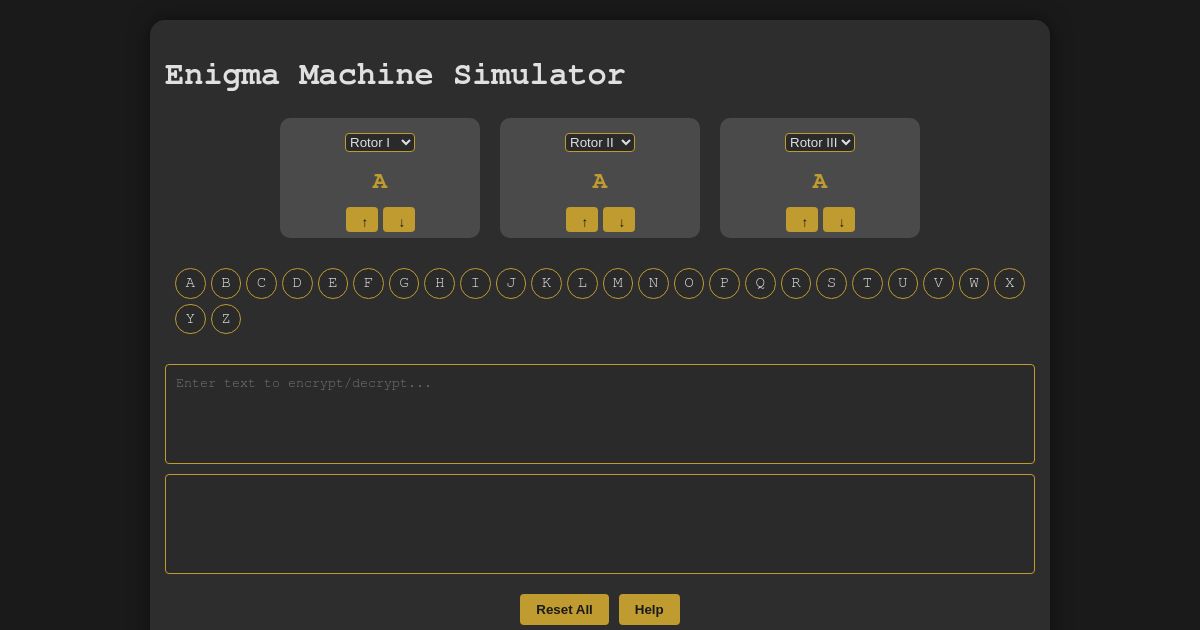
Task: Increment the middle rotor with its up arrow
Action: pyautogui.click(x=582, y=219)
